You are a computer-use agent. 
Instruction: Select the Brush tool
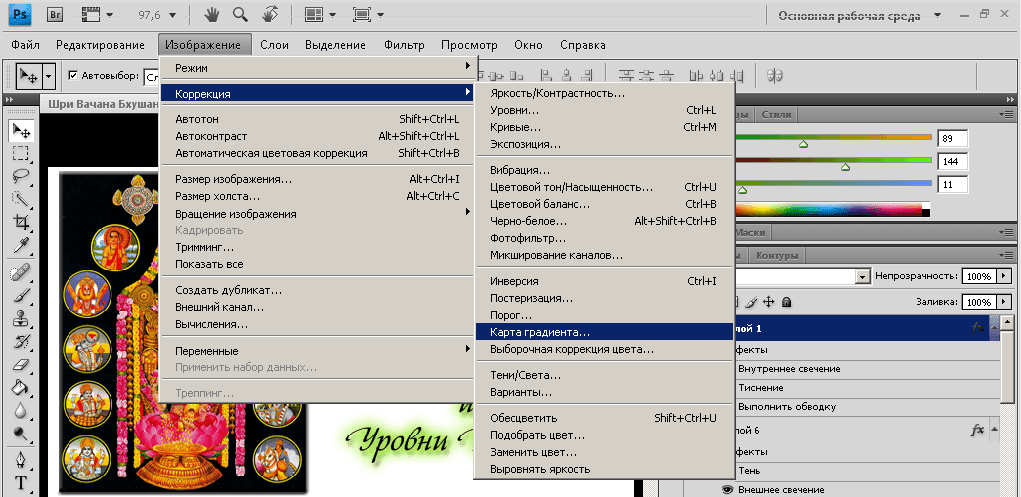(x=21, y=294)
